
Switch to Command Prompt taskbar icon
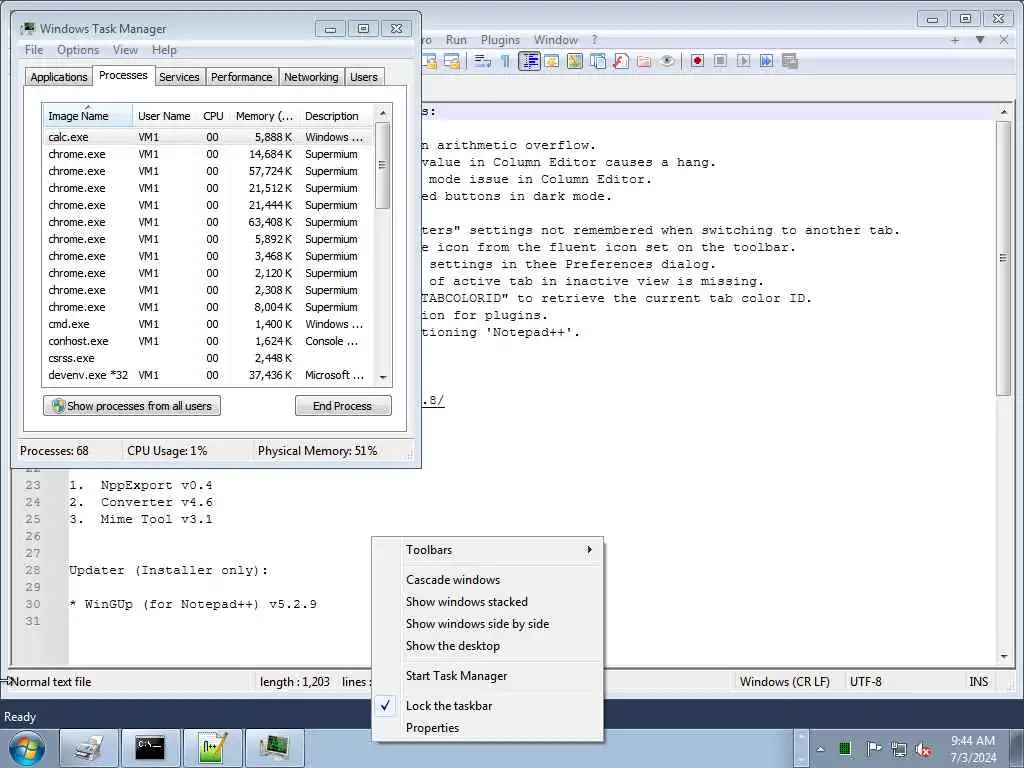pyautogui.click(x=150, y=748)
